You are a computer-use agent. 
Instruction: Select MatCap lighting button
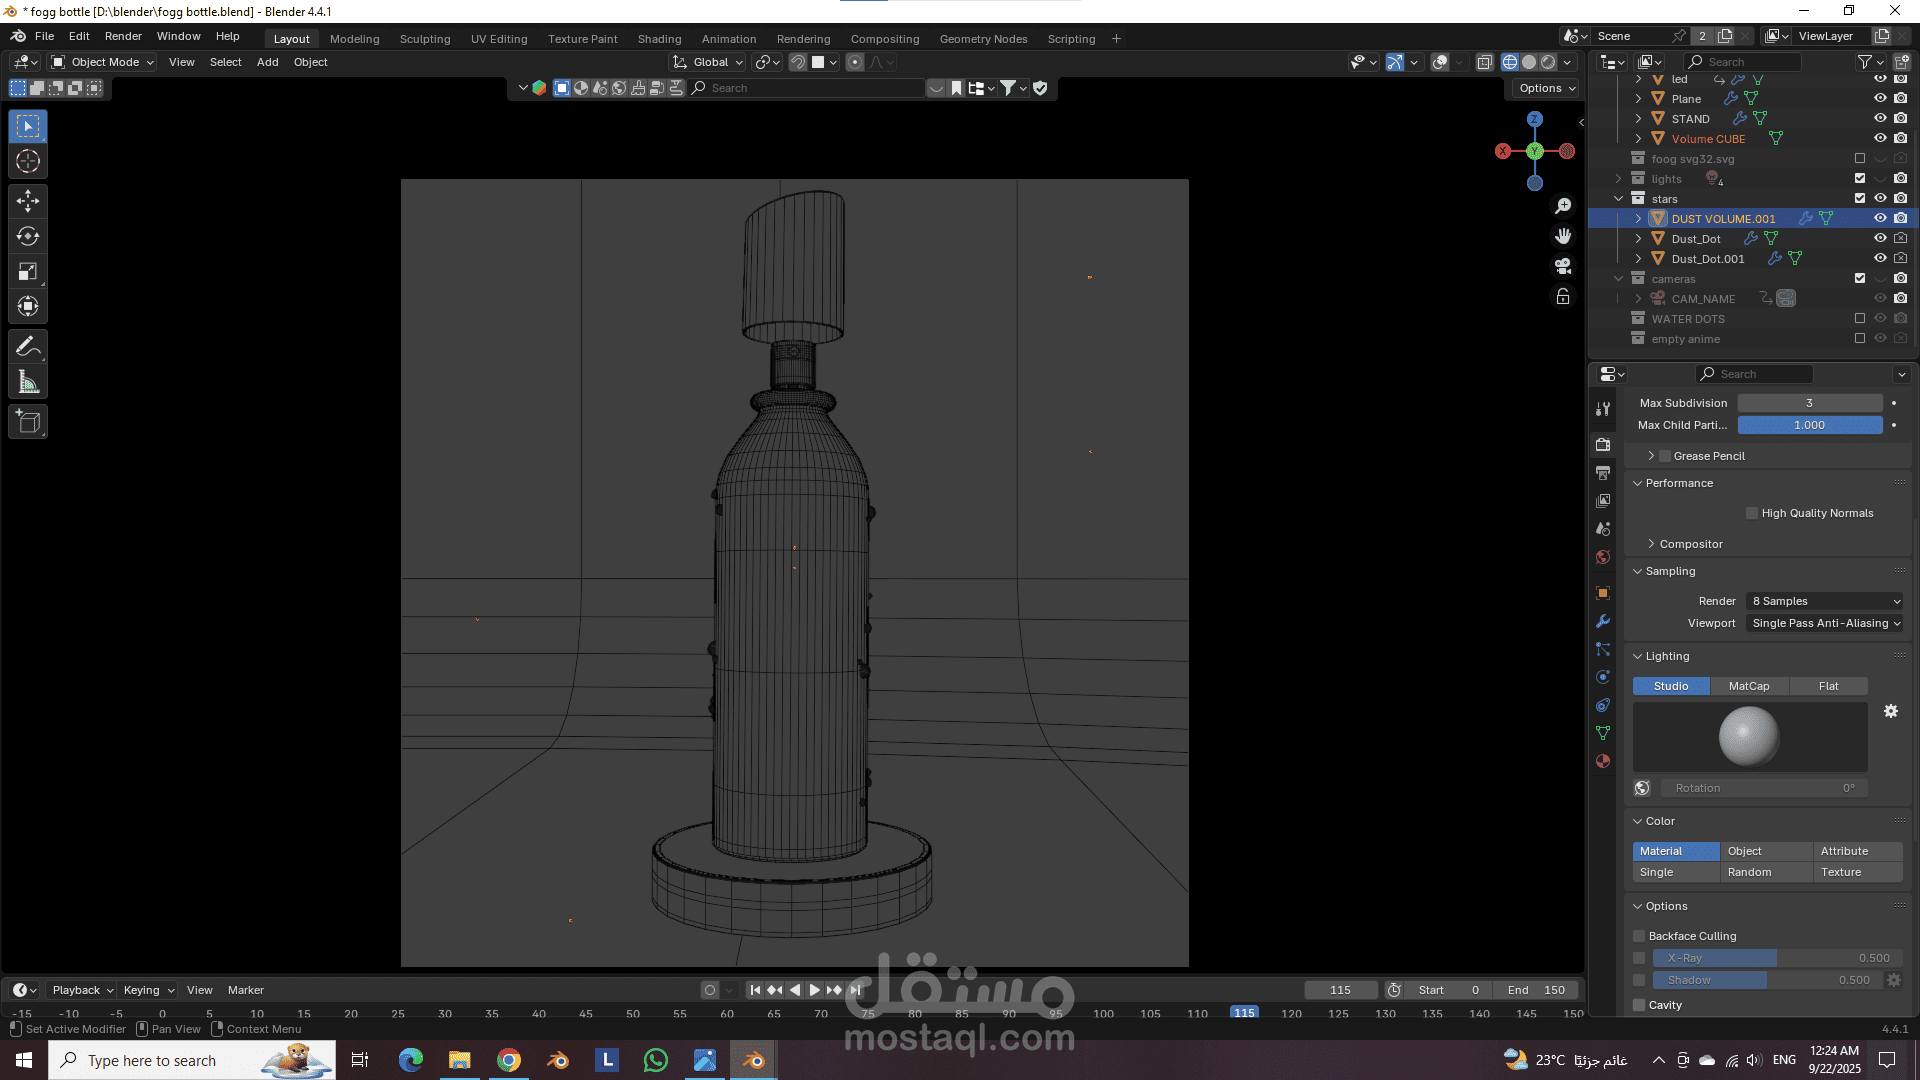[1749, 686]
